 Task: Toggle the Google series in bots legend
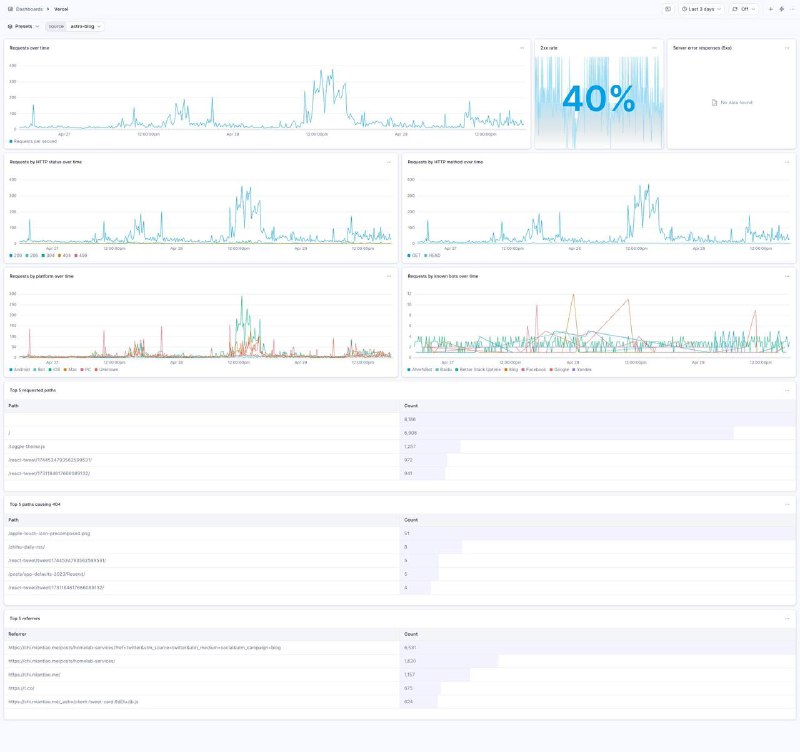coord(554,370)
